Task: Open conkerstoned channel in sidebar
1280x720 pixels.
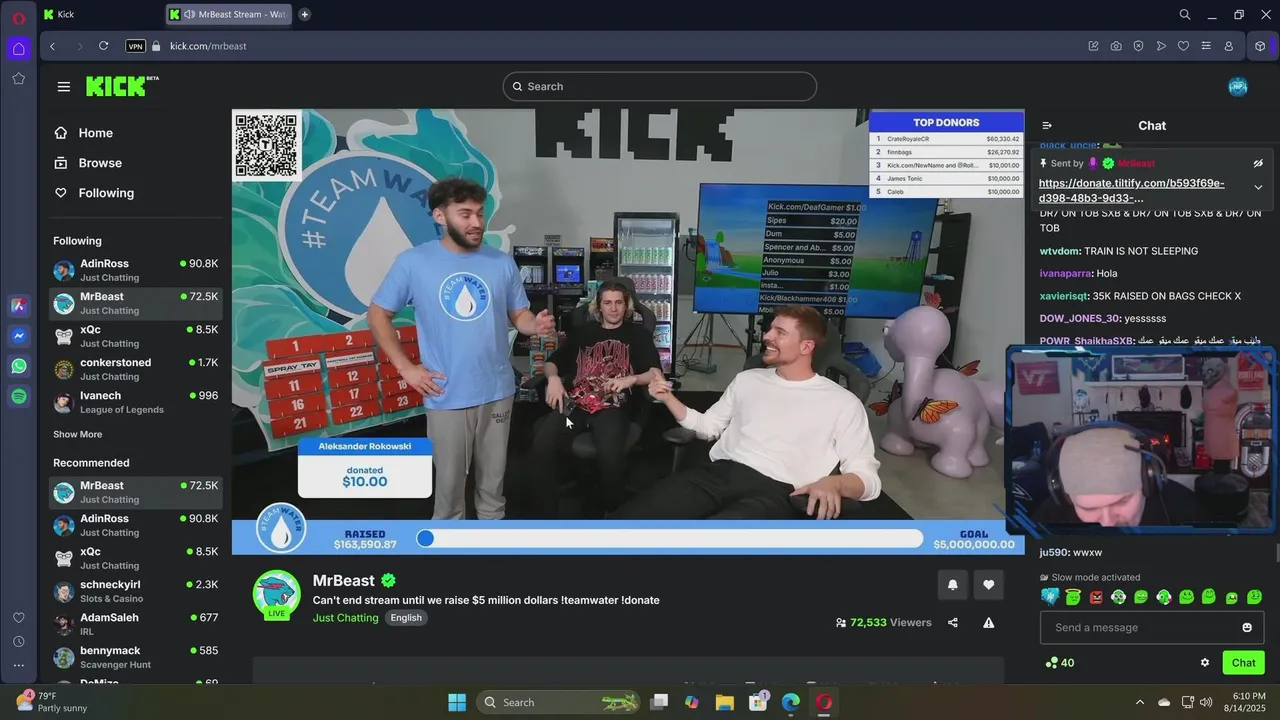Action: [x=135, y=369]
